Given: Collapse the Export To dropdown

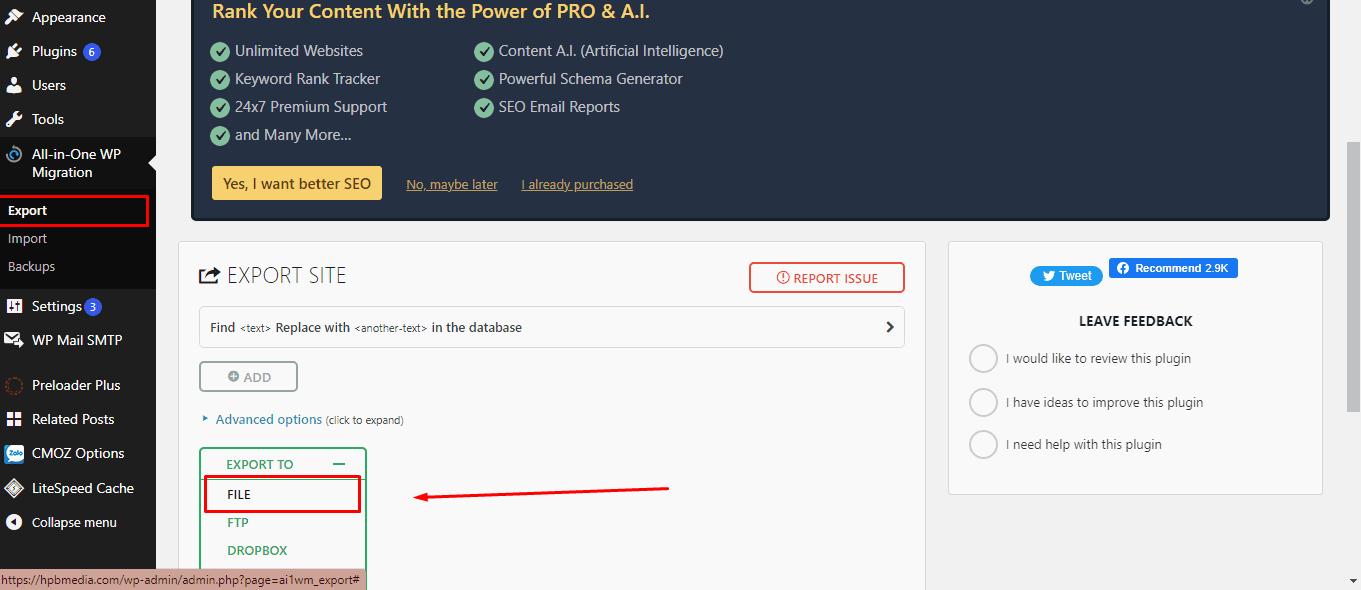Looking at the screenshot, I should pos(339,464).
